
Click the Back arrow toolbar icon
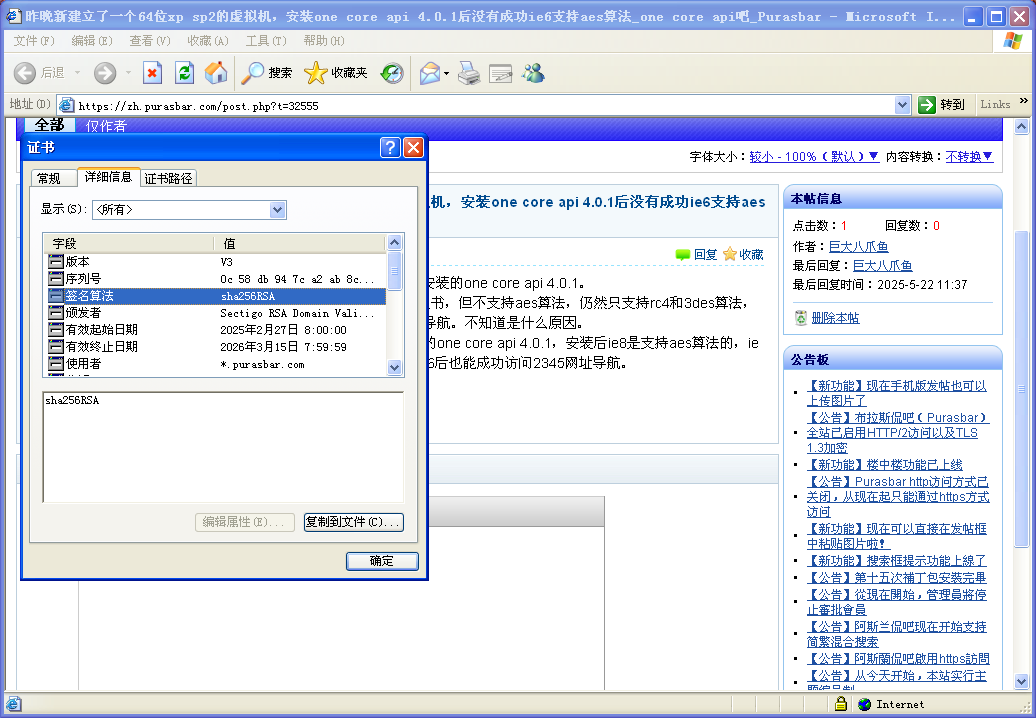24,73
